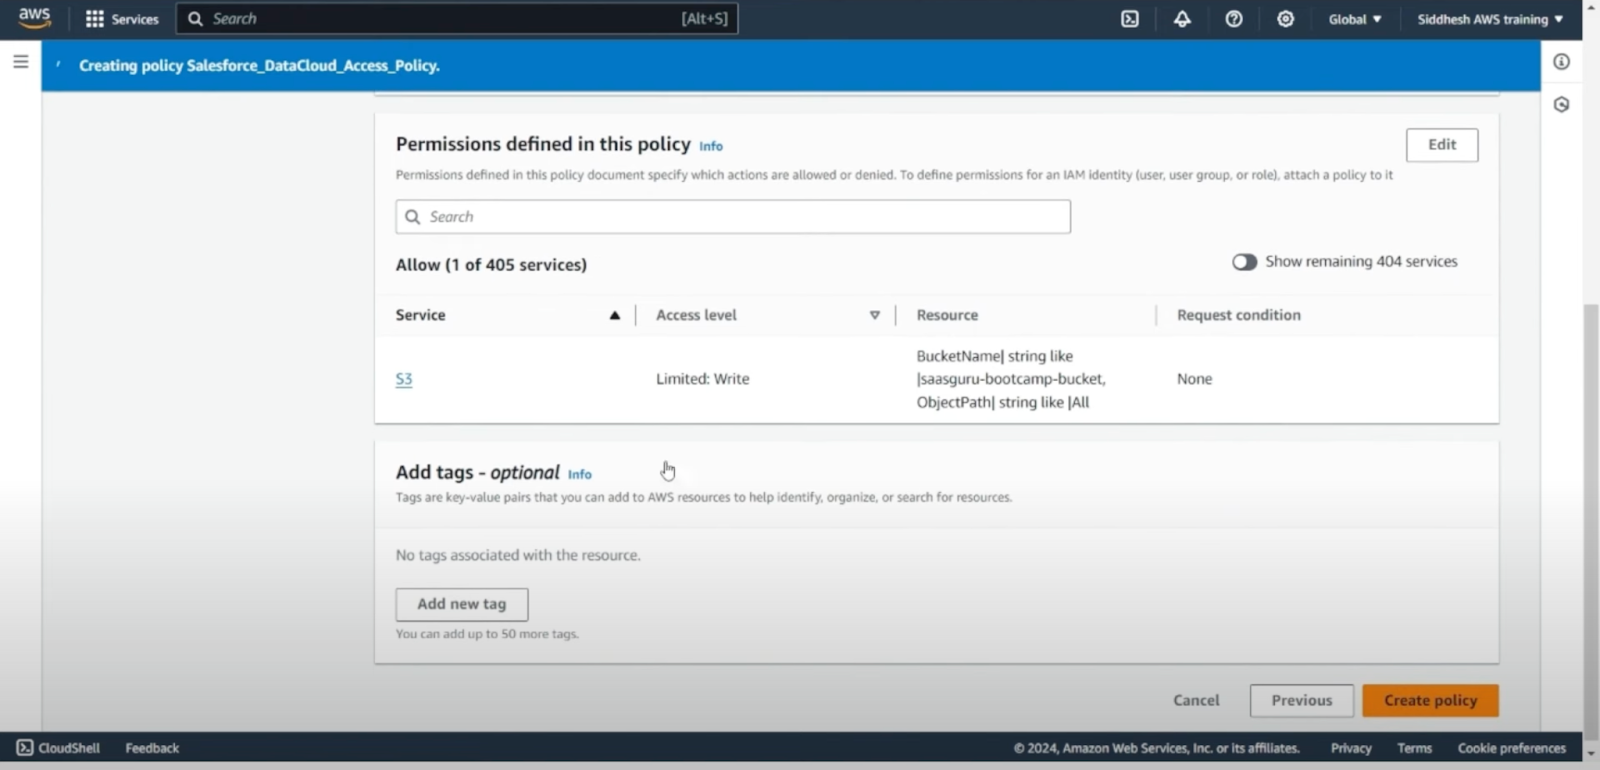Click the saasguru-bootcamp-bucket resource text
The width and height of the screenshot is (1600, 770).
coord(1011,379)
